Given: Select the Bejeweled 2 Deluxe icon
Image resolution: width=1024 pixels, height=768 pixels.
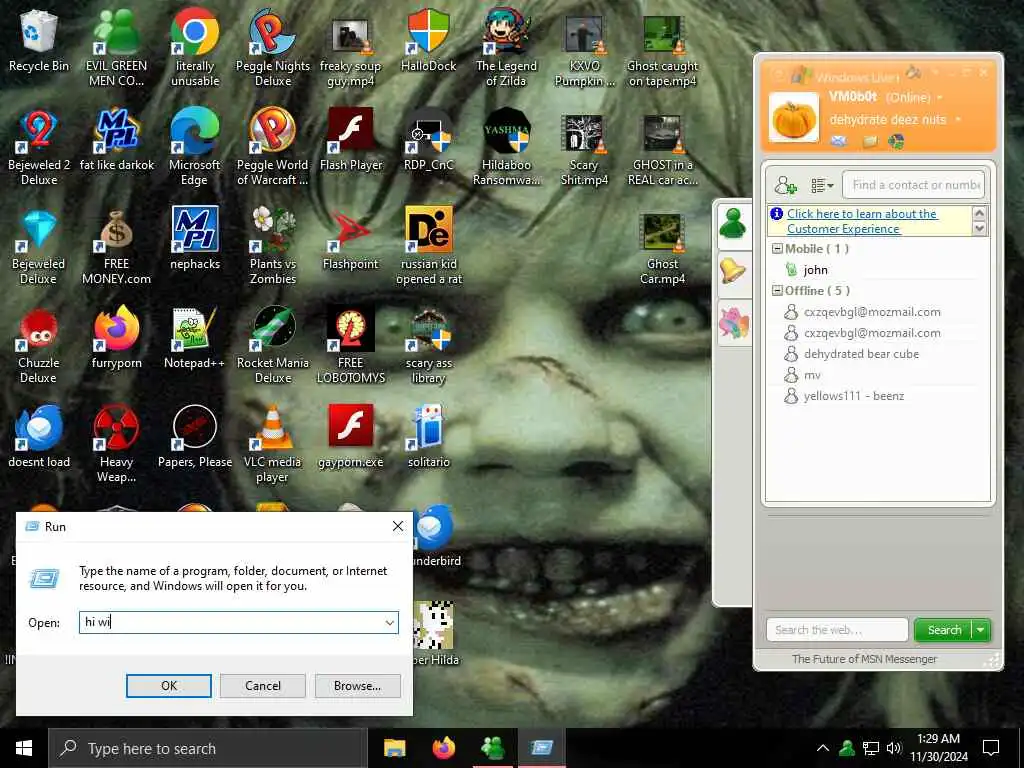Looking at the screenshot, I should (x=39, y=148).
